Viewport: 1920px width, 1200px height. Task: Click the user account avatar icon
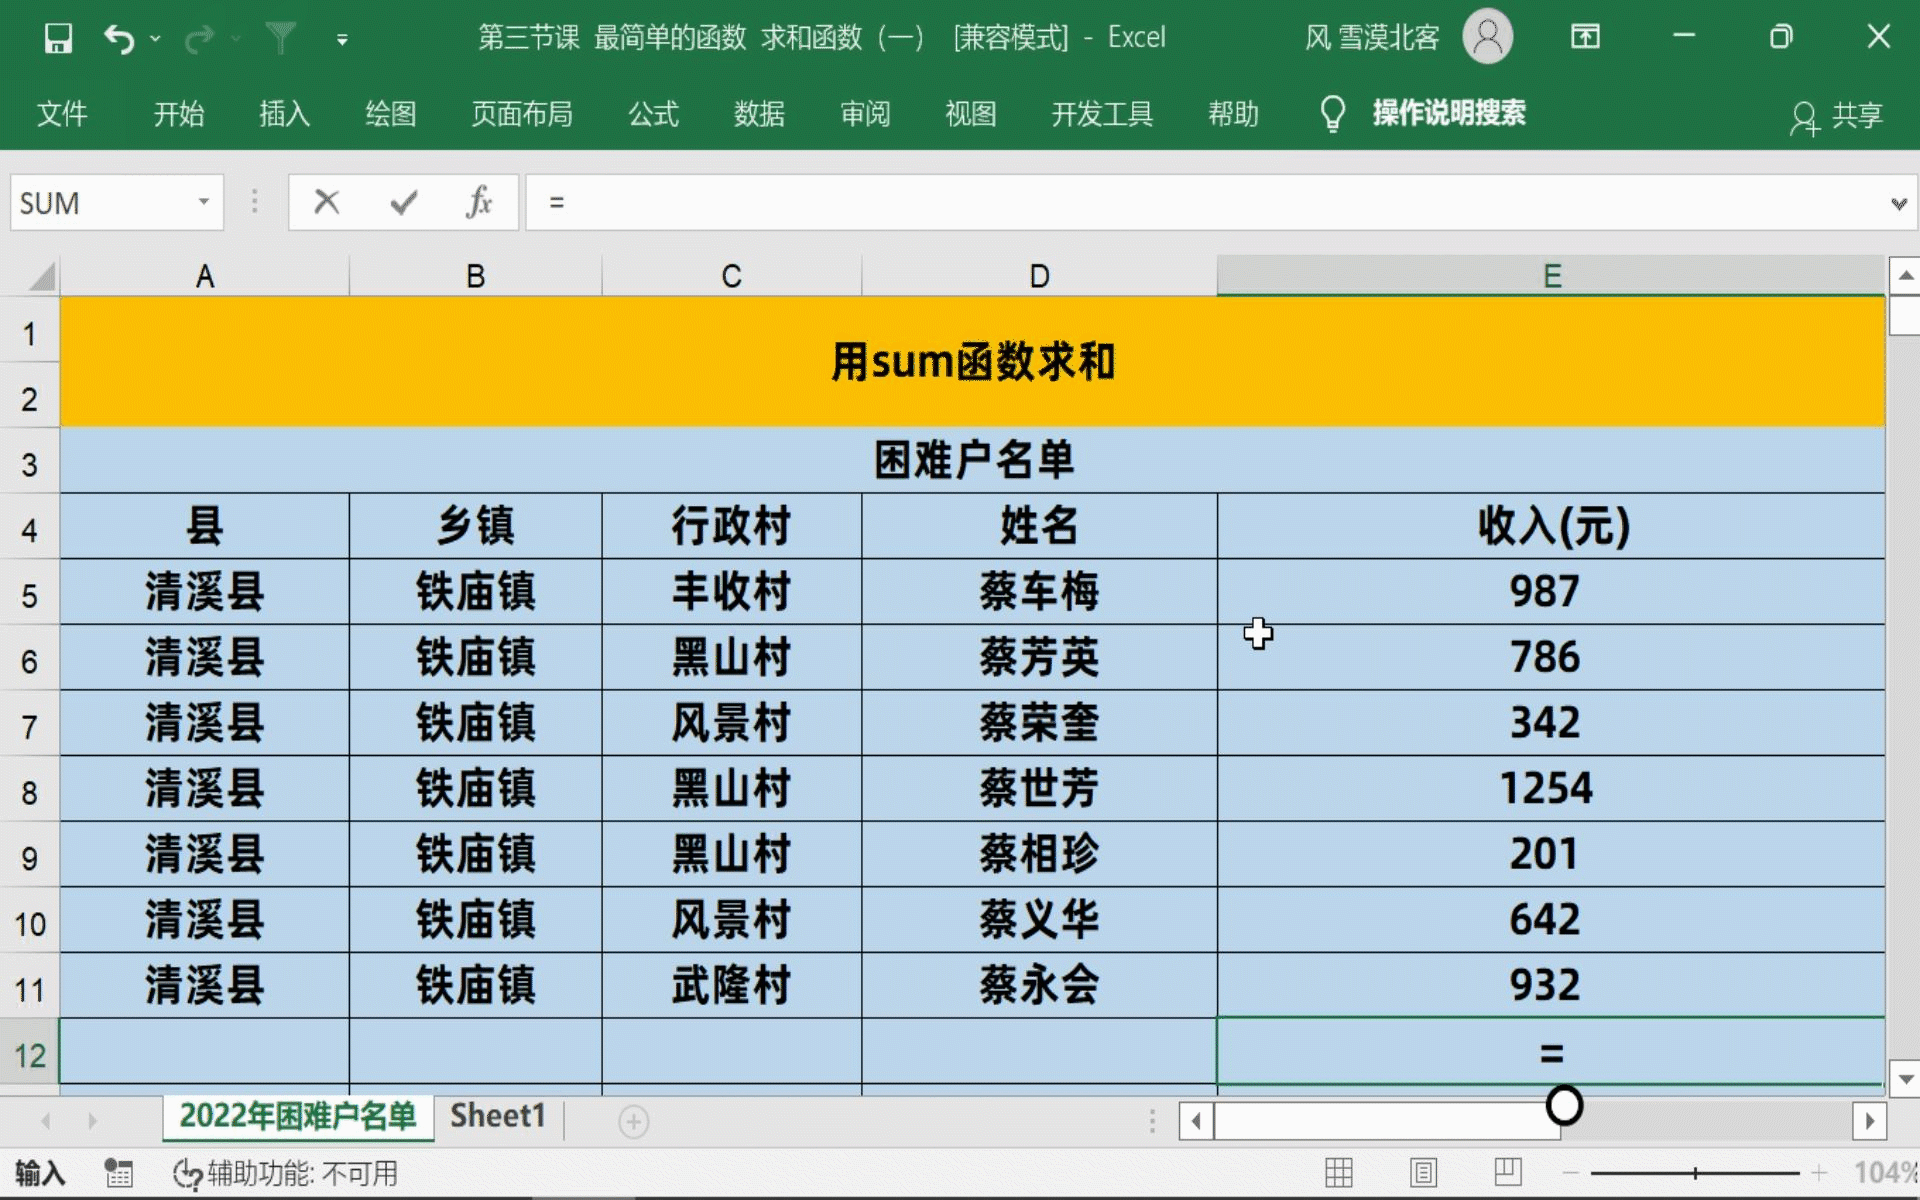click(1487, 37)
